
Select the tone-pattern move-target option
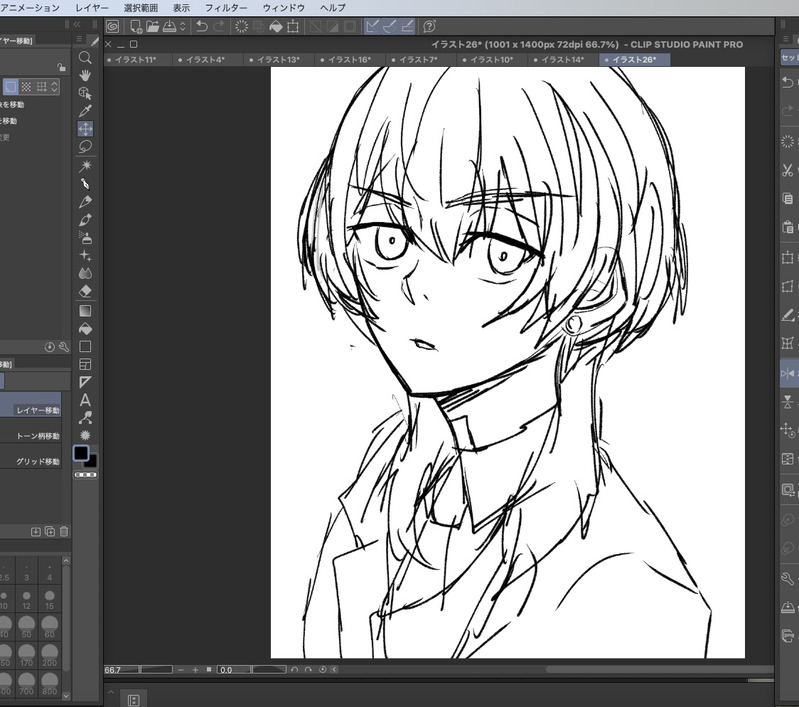coord(26,87)
